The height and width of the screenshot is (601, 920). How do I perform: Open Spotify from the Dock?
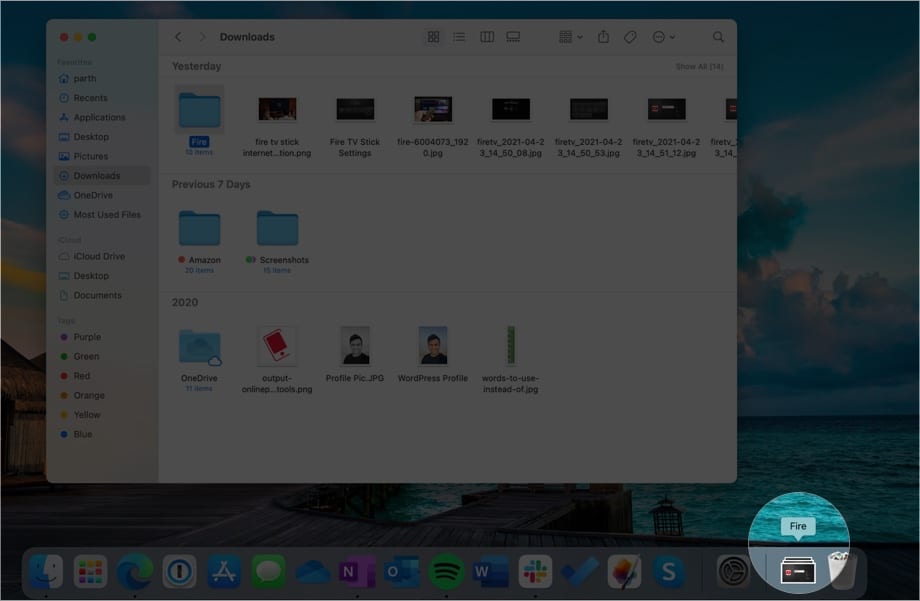446,571
